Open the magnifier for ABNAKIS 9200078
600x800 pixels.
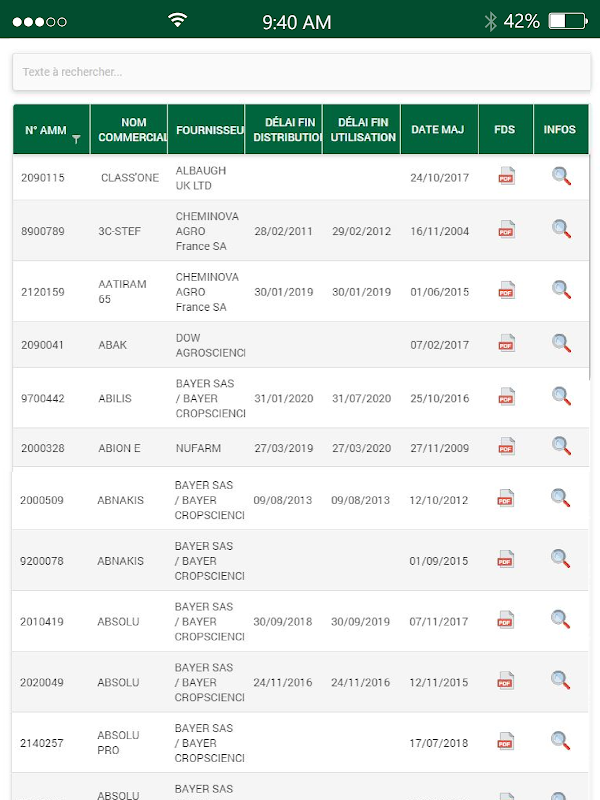click(560, 559)
